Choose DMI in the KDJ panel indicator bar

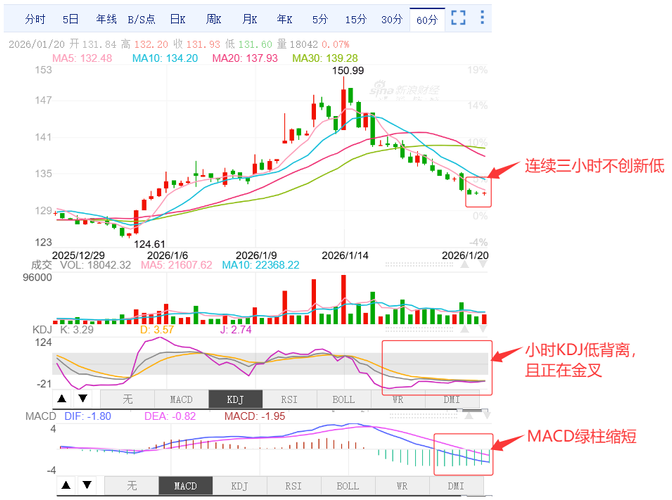pyautogui.click(x=452, y=399)
